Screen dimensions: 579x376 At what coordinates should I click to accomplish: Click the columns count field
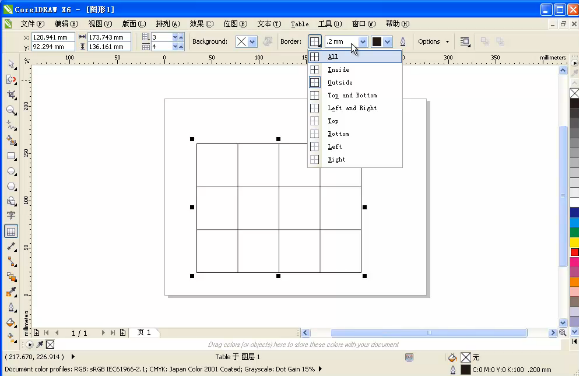(162, 47)
